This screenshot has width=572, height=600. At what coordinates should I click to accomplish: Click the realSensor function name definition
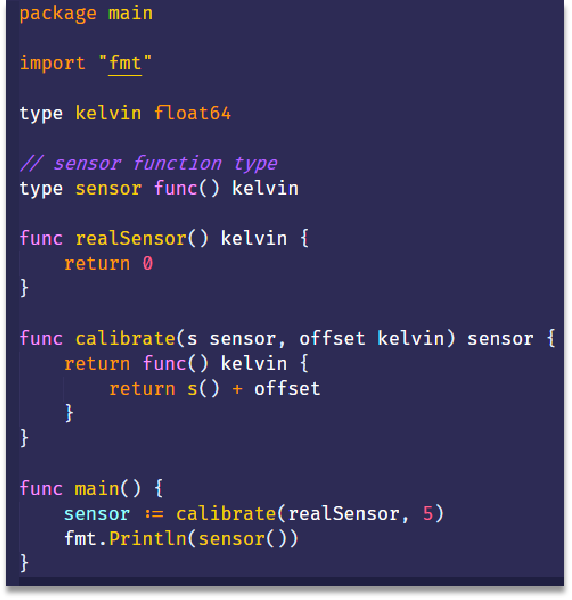[130, 239]
